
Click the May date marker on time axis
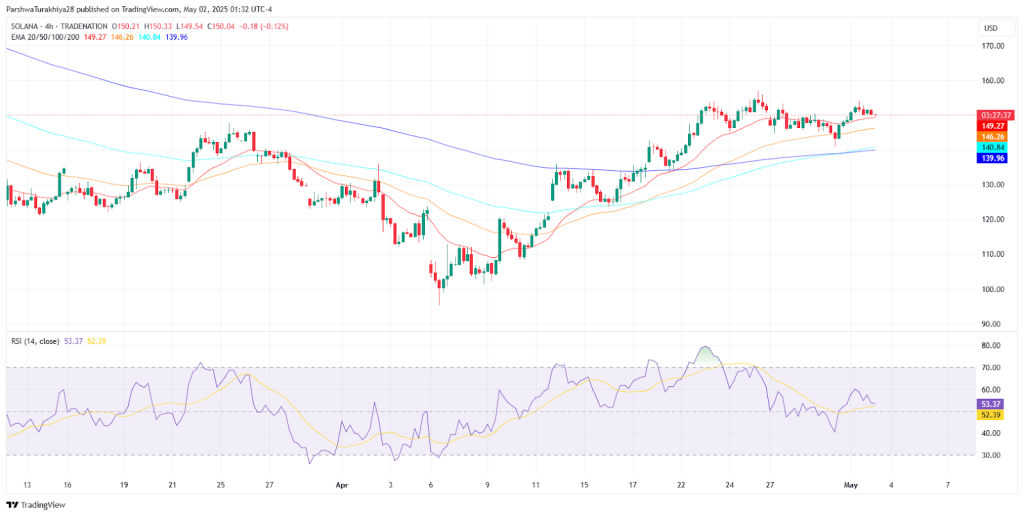point(850,485)
